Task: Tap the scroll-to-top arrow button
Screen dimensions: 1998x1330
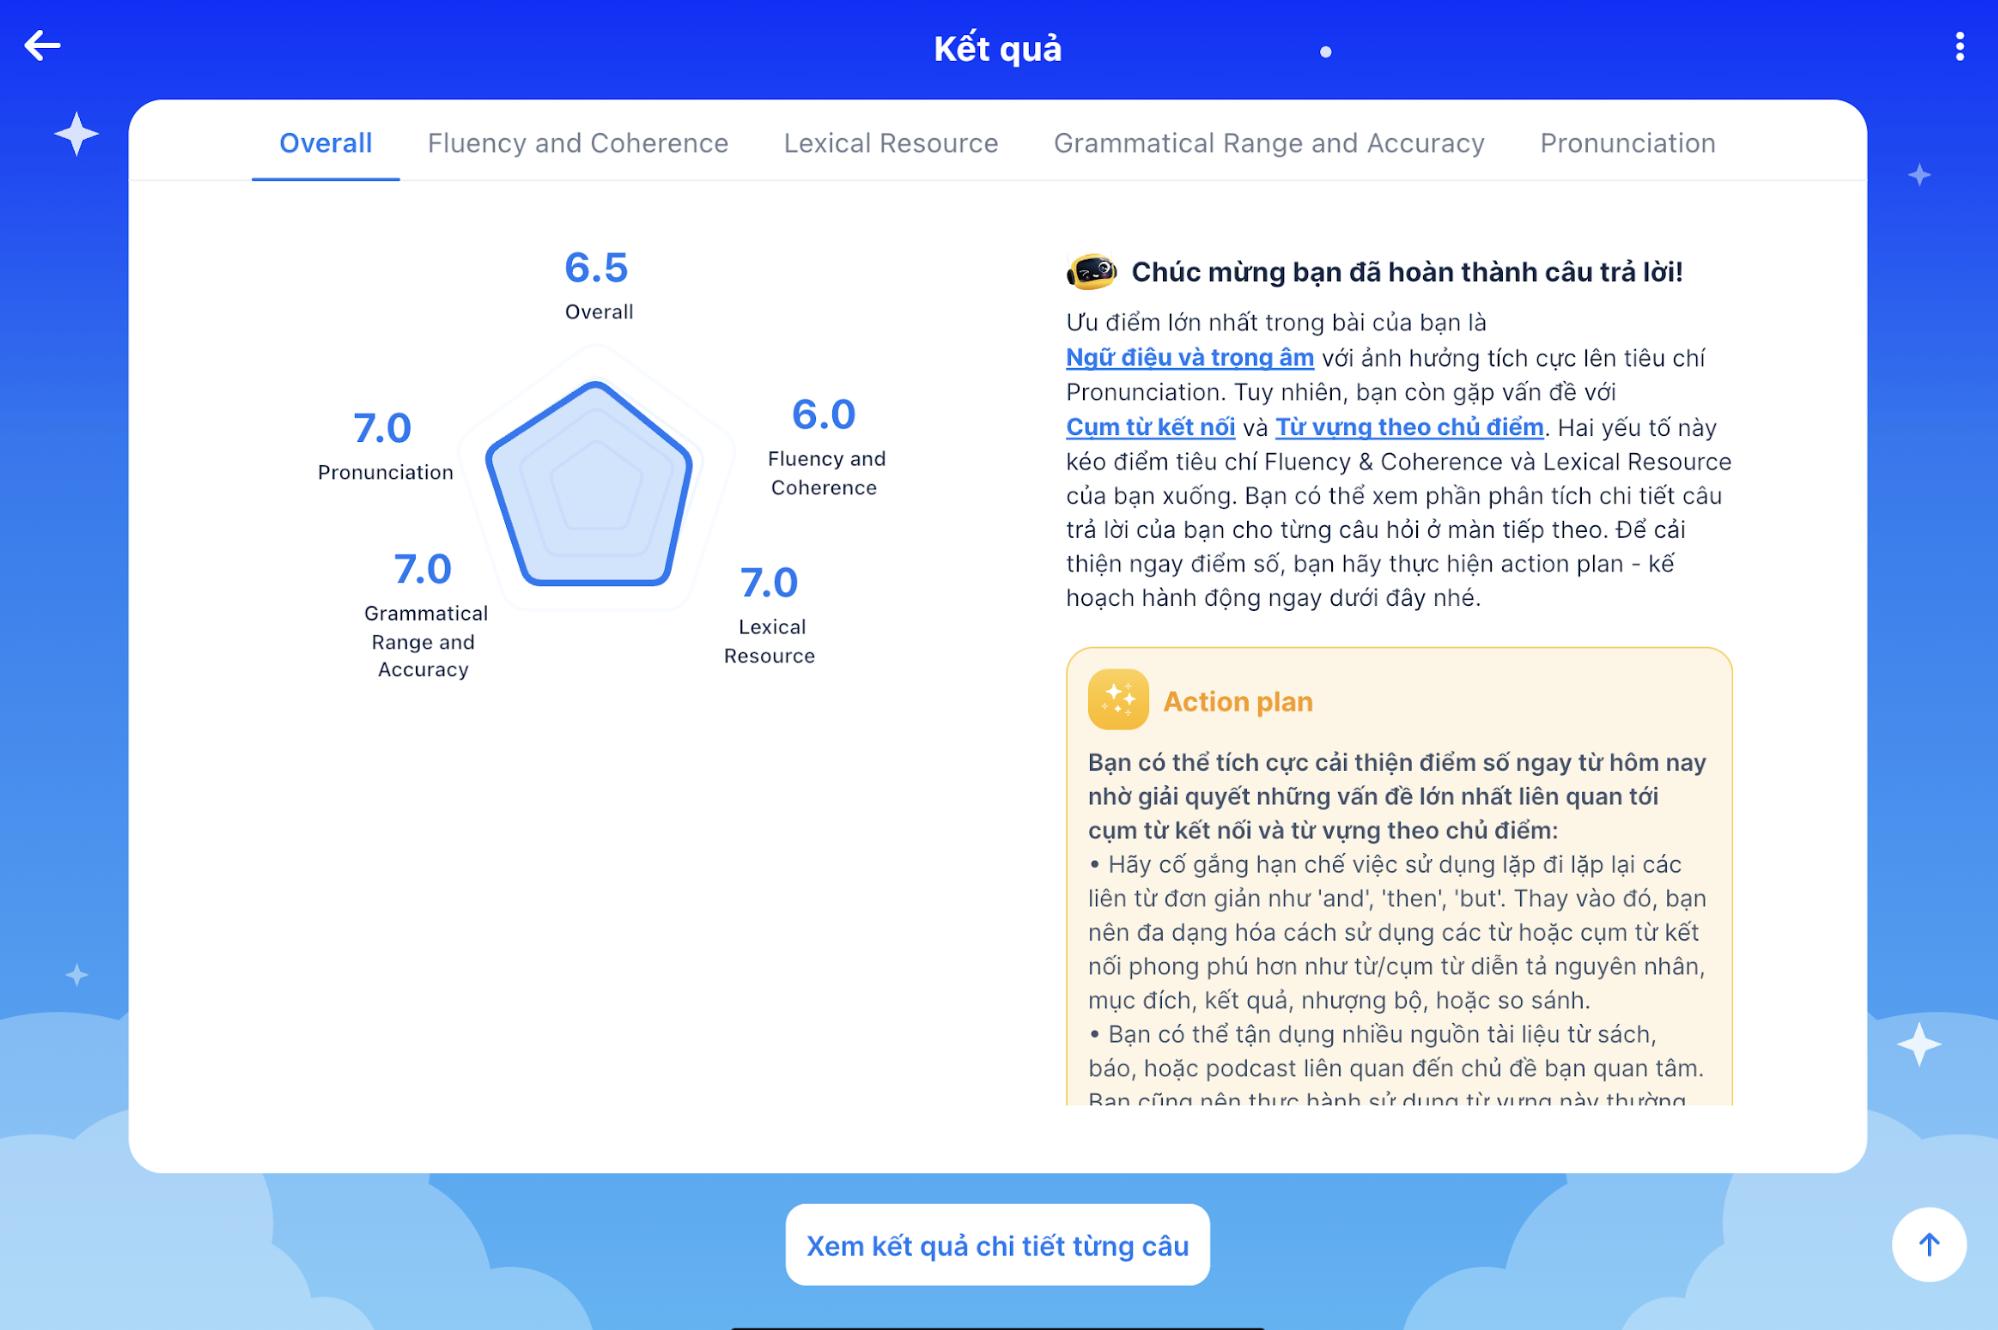Action: pos(1928,1244)
